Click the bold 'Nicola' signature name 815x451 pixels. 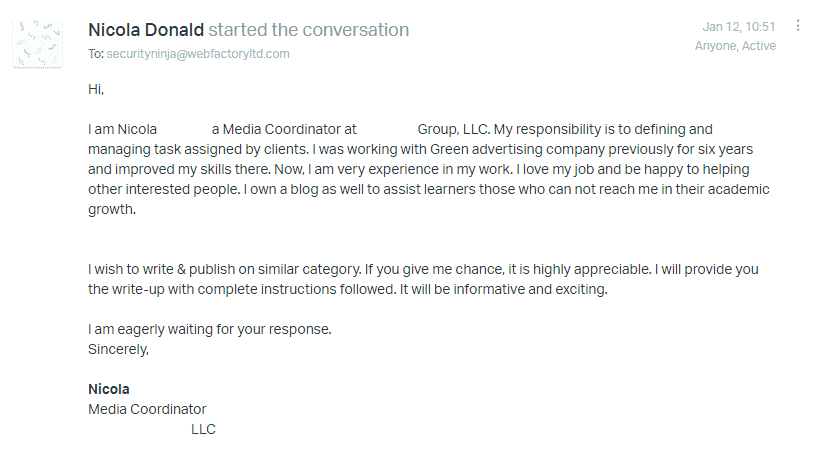click(109, 390)
